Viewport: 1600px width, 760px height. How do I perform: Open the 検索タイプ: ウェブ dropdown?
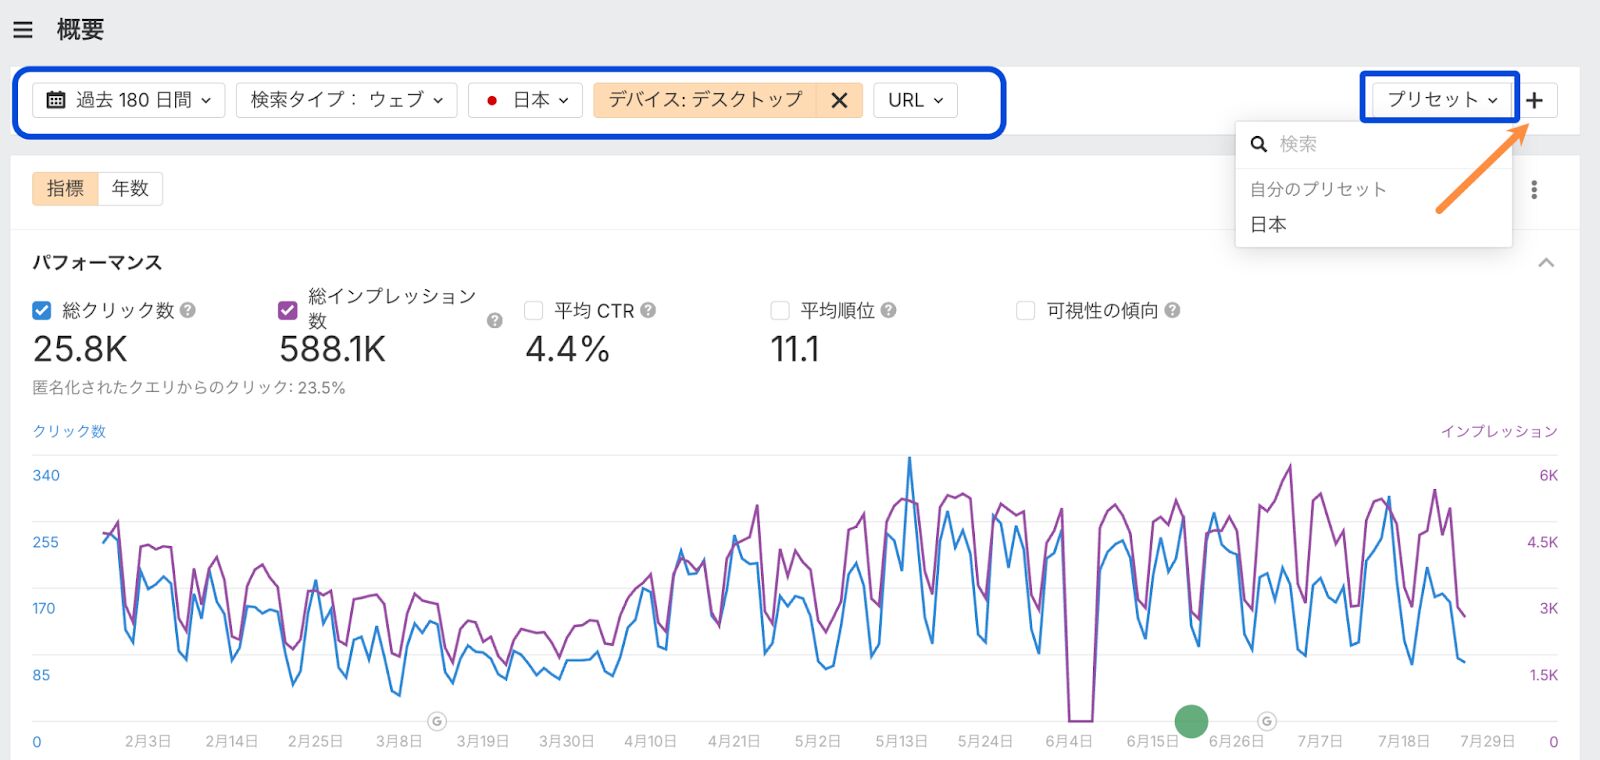[x=346, y=100]
